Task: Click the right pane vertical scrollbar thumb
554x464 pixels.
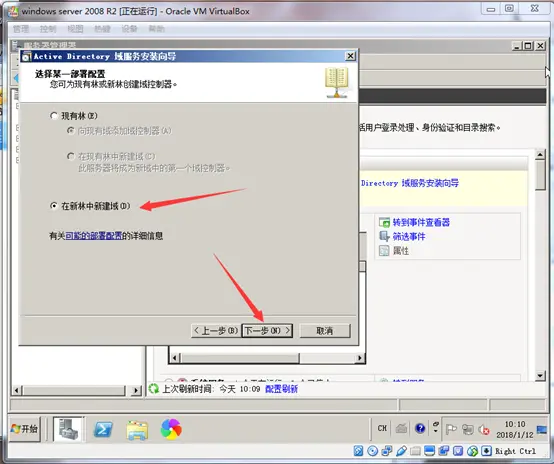Action: 540,175
